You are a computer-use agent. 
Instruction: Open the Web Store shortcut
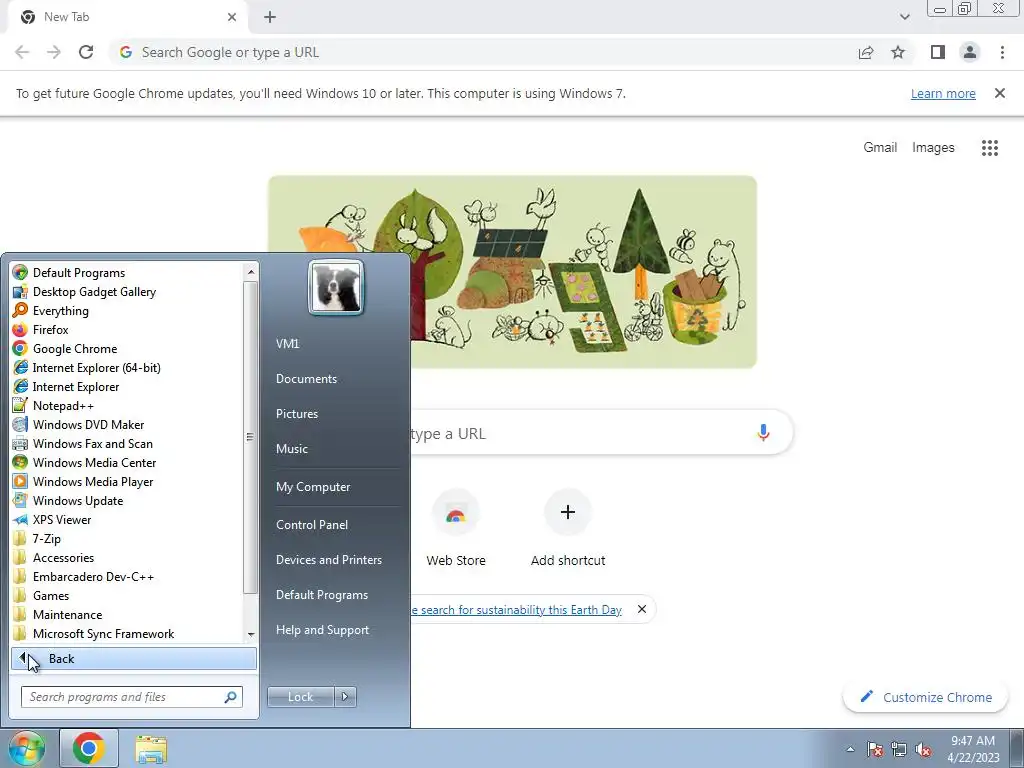pos(456,529)
